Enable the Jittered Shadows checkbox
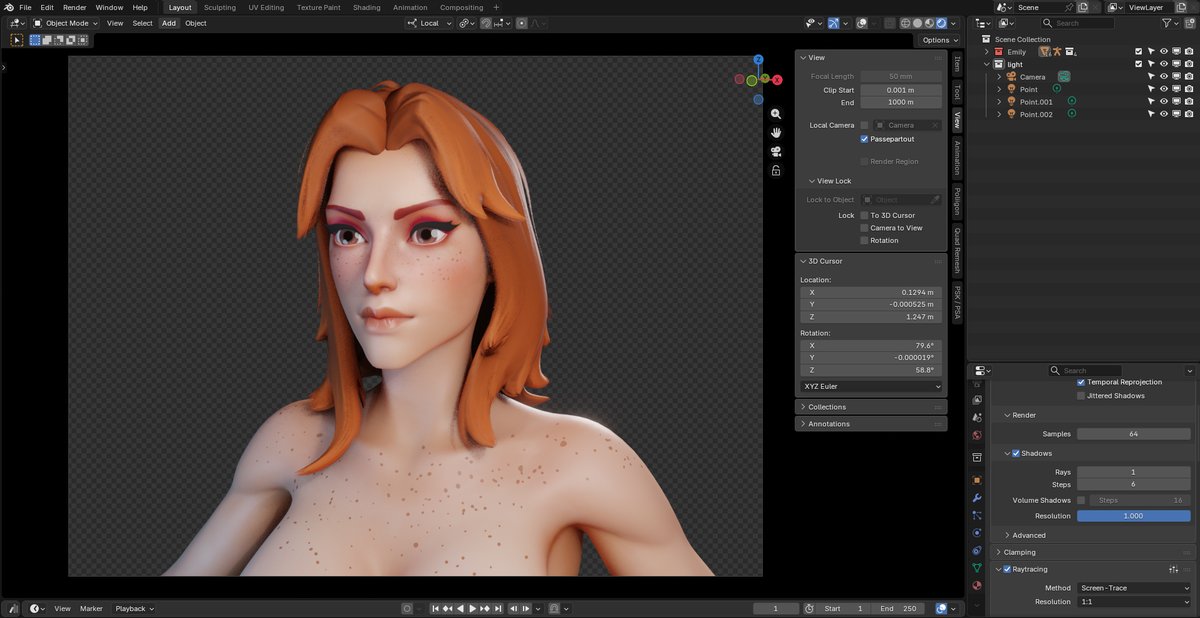Screen dimensions: 1200x618 (x=1081, y=396)
